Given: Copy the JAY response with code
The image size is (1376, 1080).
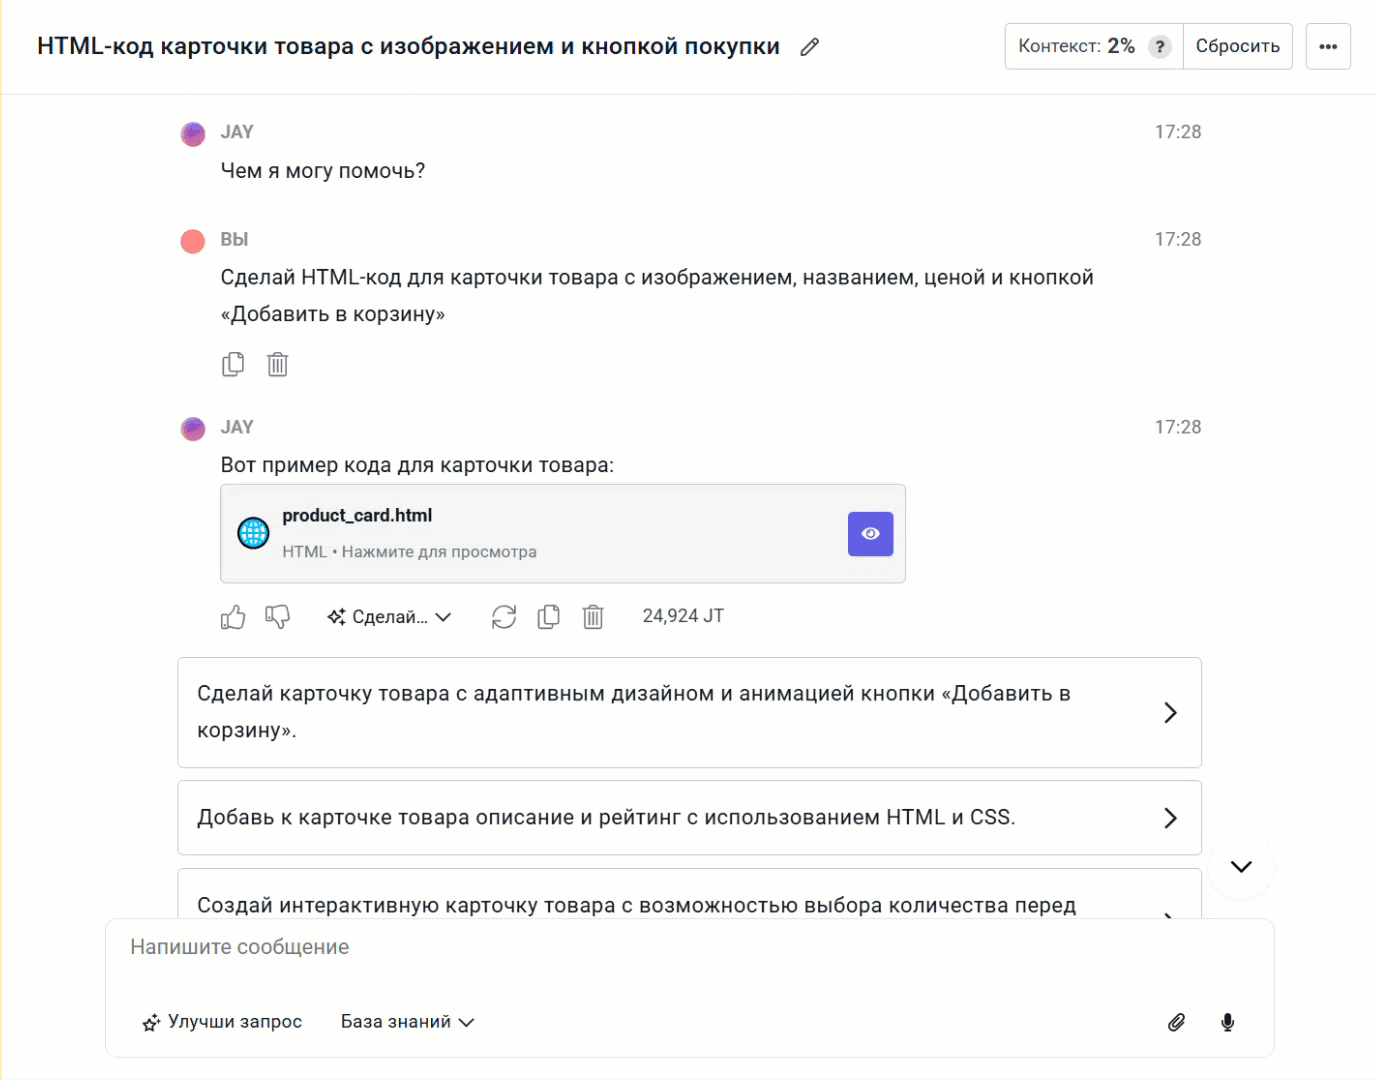Looking at the screenshot, I should point(549,617).
